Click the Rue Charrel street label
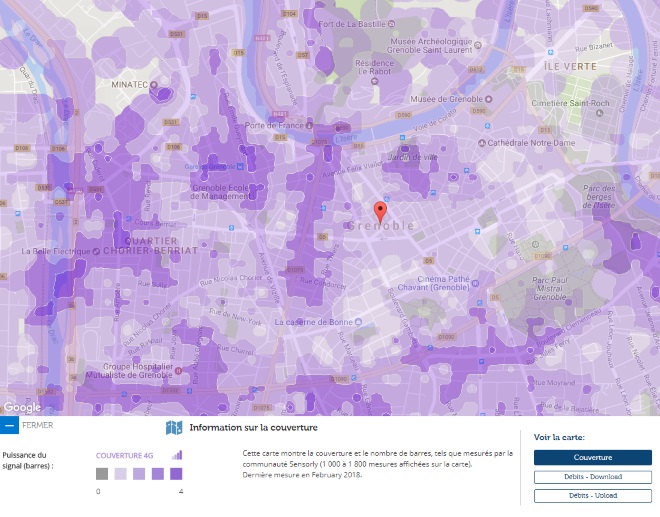The image size is (660, 517). tap(236, 349)
